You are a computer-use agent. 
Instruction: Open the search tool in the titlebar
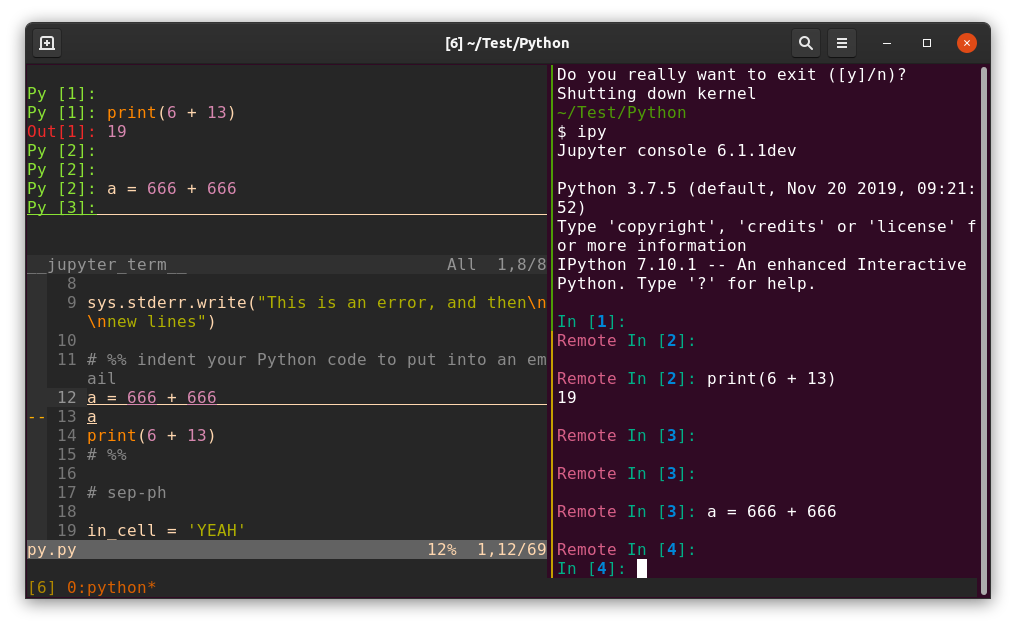coord(805,43)
